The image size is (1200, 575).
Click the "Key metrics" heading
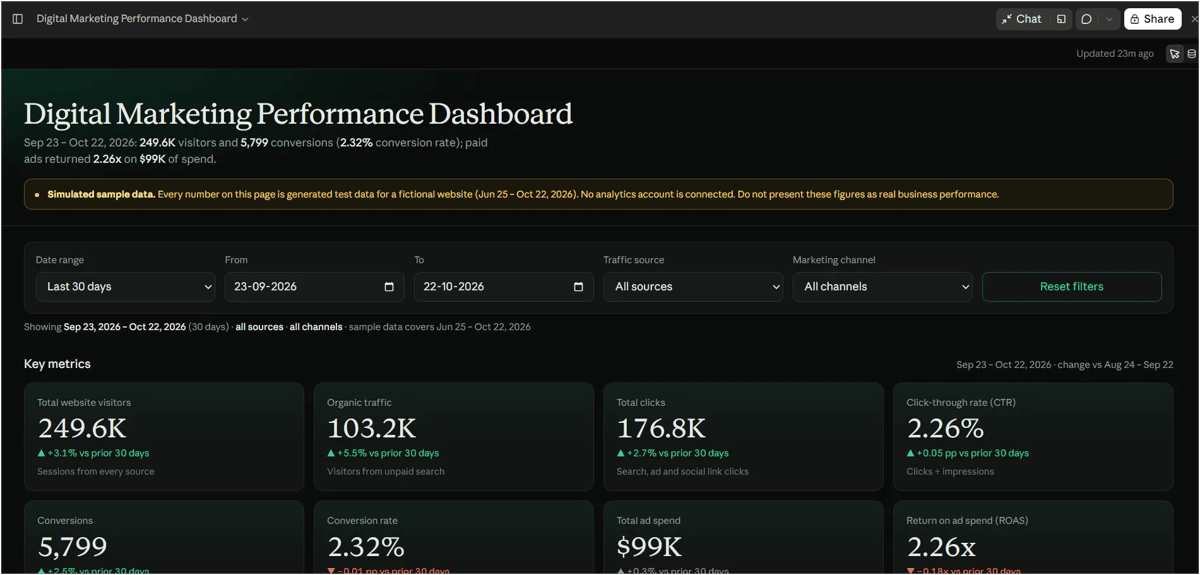click(57, 364)
